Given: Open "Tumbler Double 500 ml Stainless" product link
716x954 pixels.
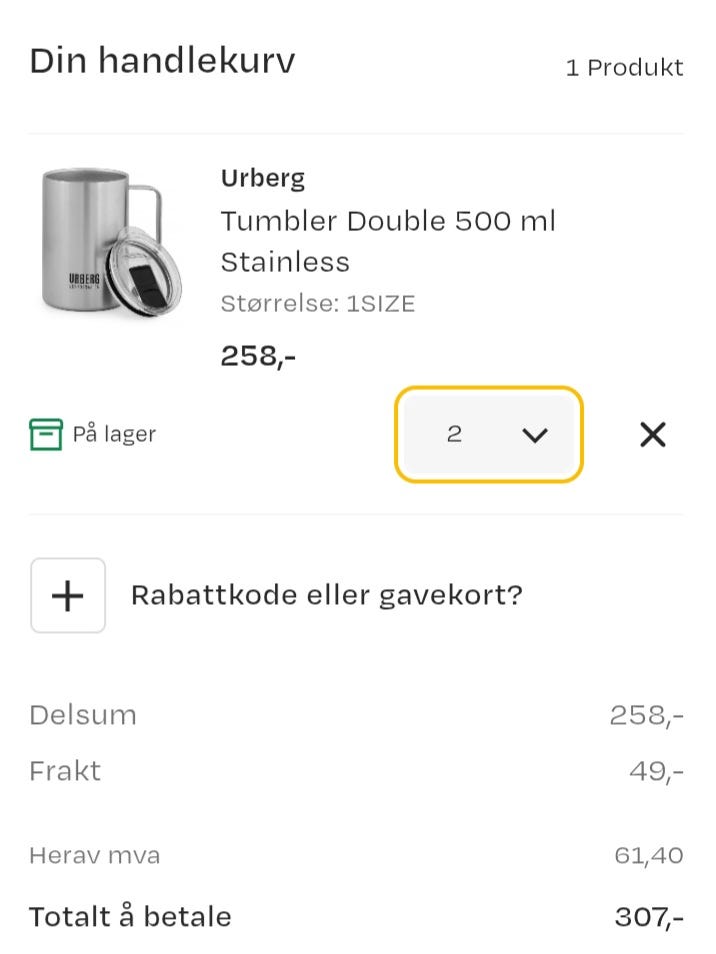Looking at the screenshot, I should point(387,241).
